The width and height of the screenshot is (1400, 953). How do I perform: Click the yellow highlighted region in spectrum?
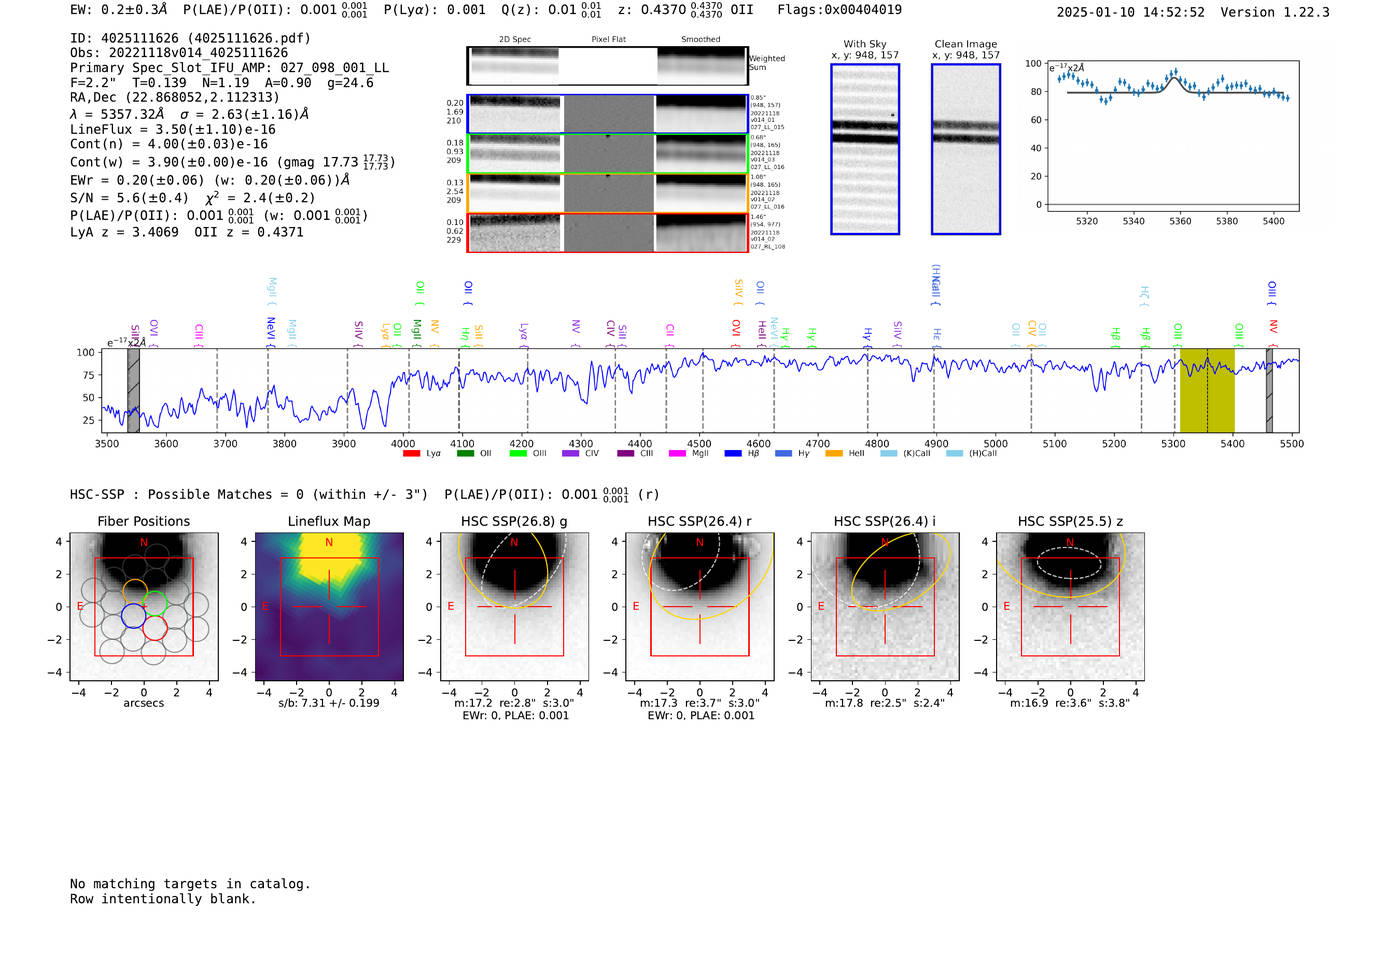[x=1207, y=390]
